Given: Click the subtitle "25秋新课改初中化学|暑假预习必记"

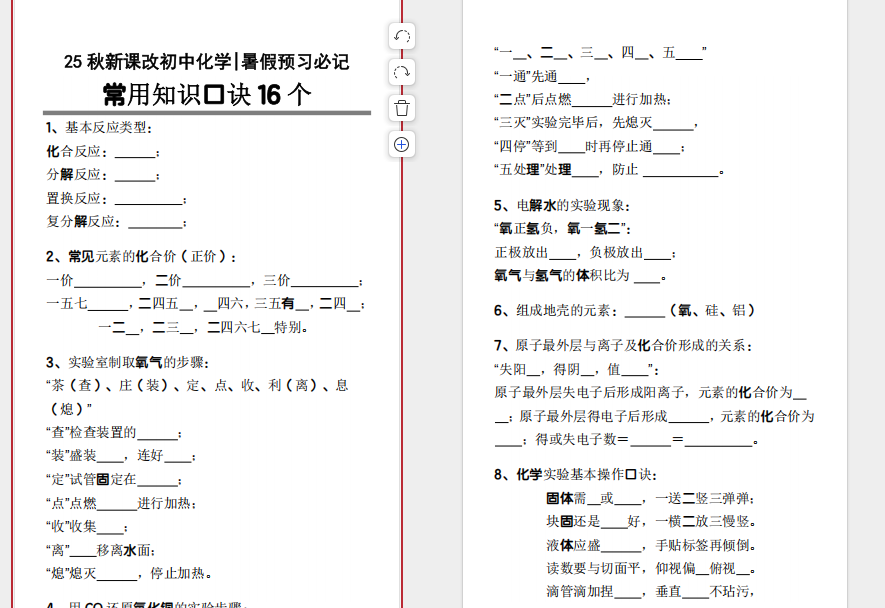Looking at the screenshot, I should [207, 63].
